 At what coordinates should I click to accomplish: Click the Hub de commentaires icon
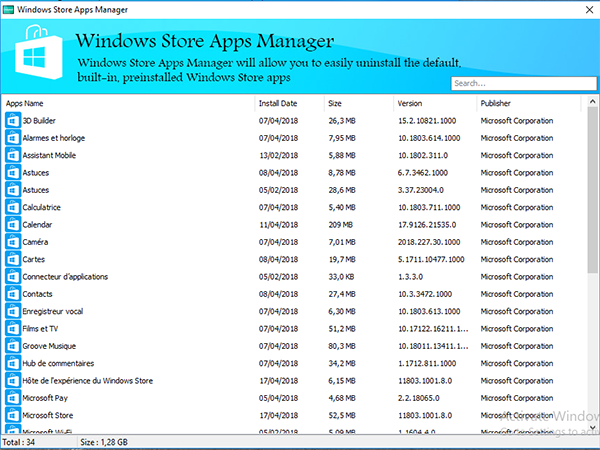[x=13, y=364]
